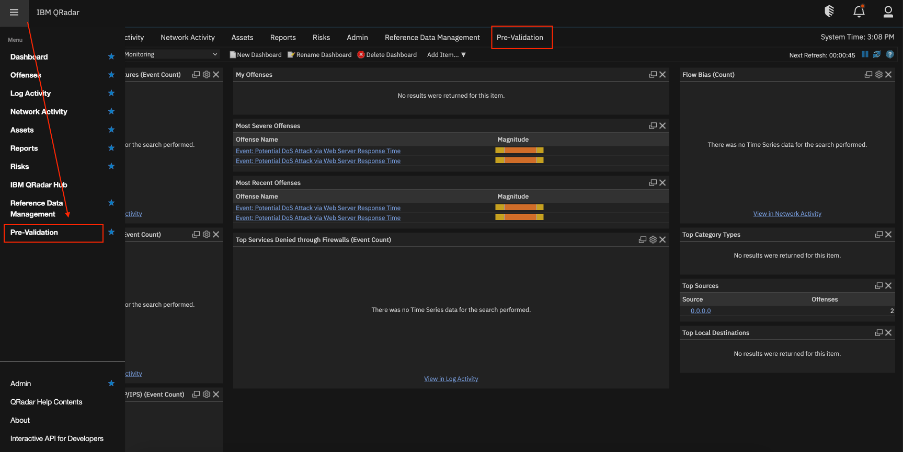This screenshot has width=904, height=452.
Task: Open the notifications bell
Action: 859,12
